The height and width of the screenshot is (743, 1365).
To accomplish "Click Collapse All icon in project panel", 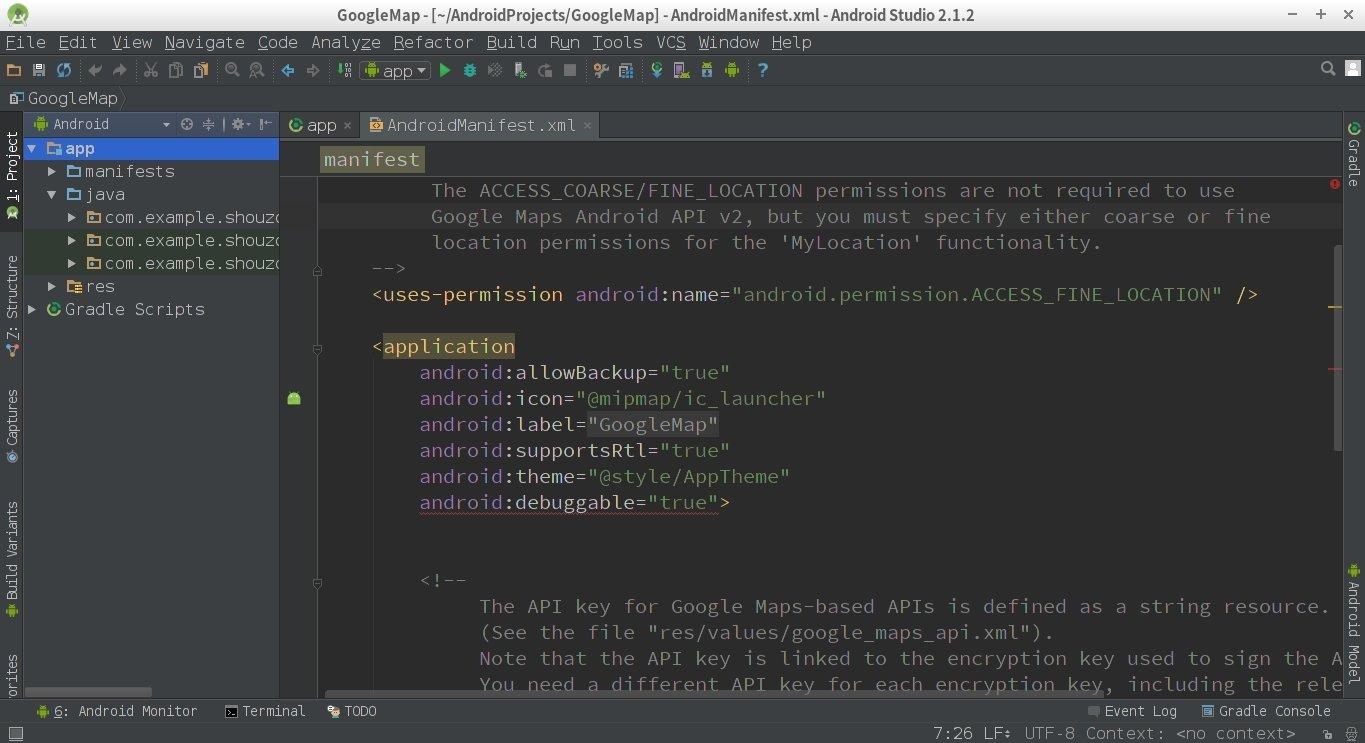I will pos(208,124).
